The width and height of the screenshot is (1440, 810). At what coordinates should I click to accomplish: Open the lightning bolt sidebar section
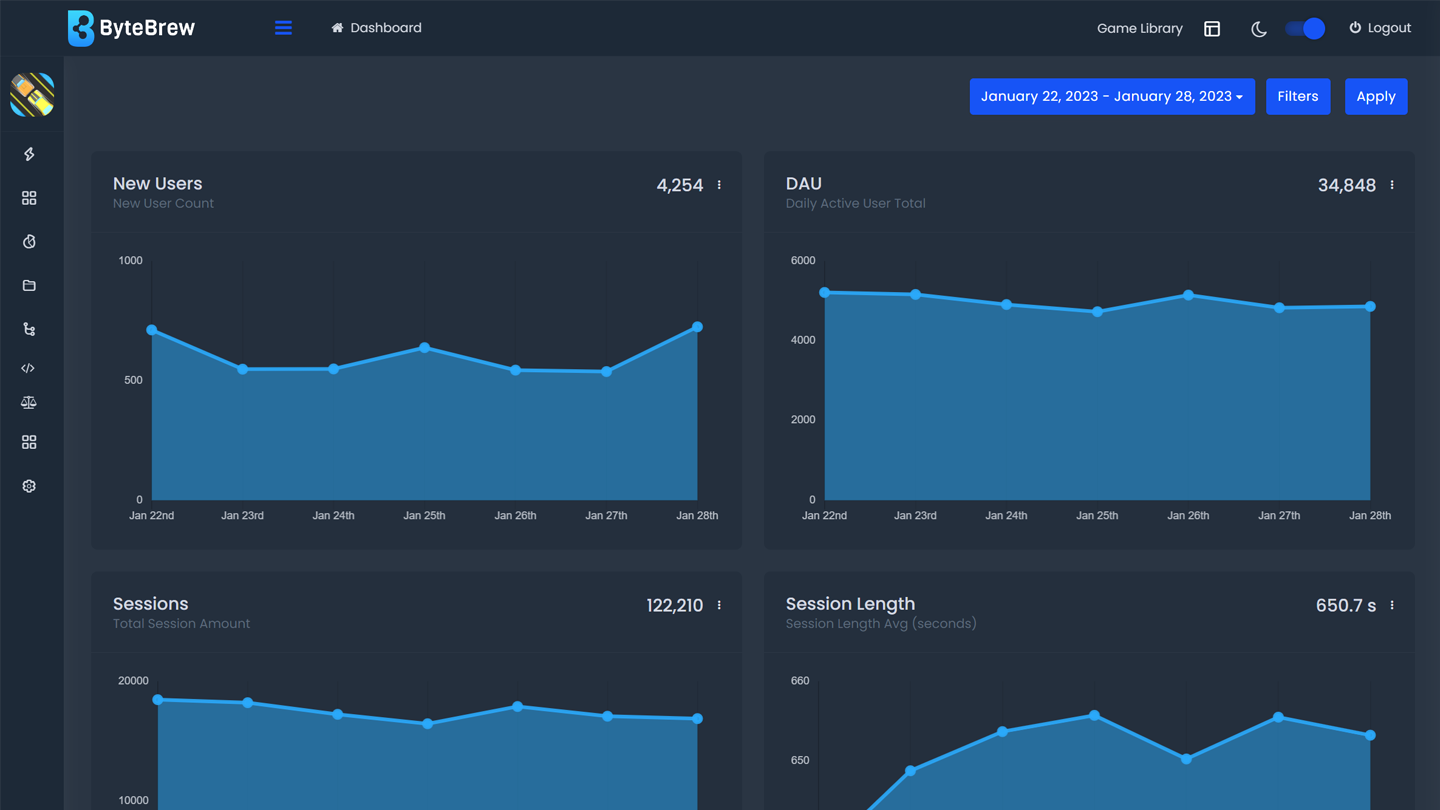29,154
